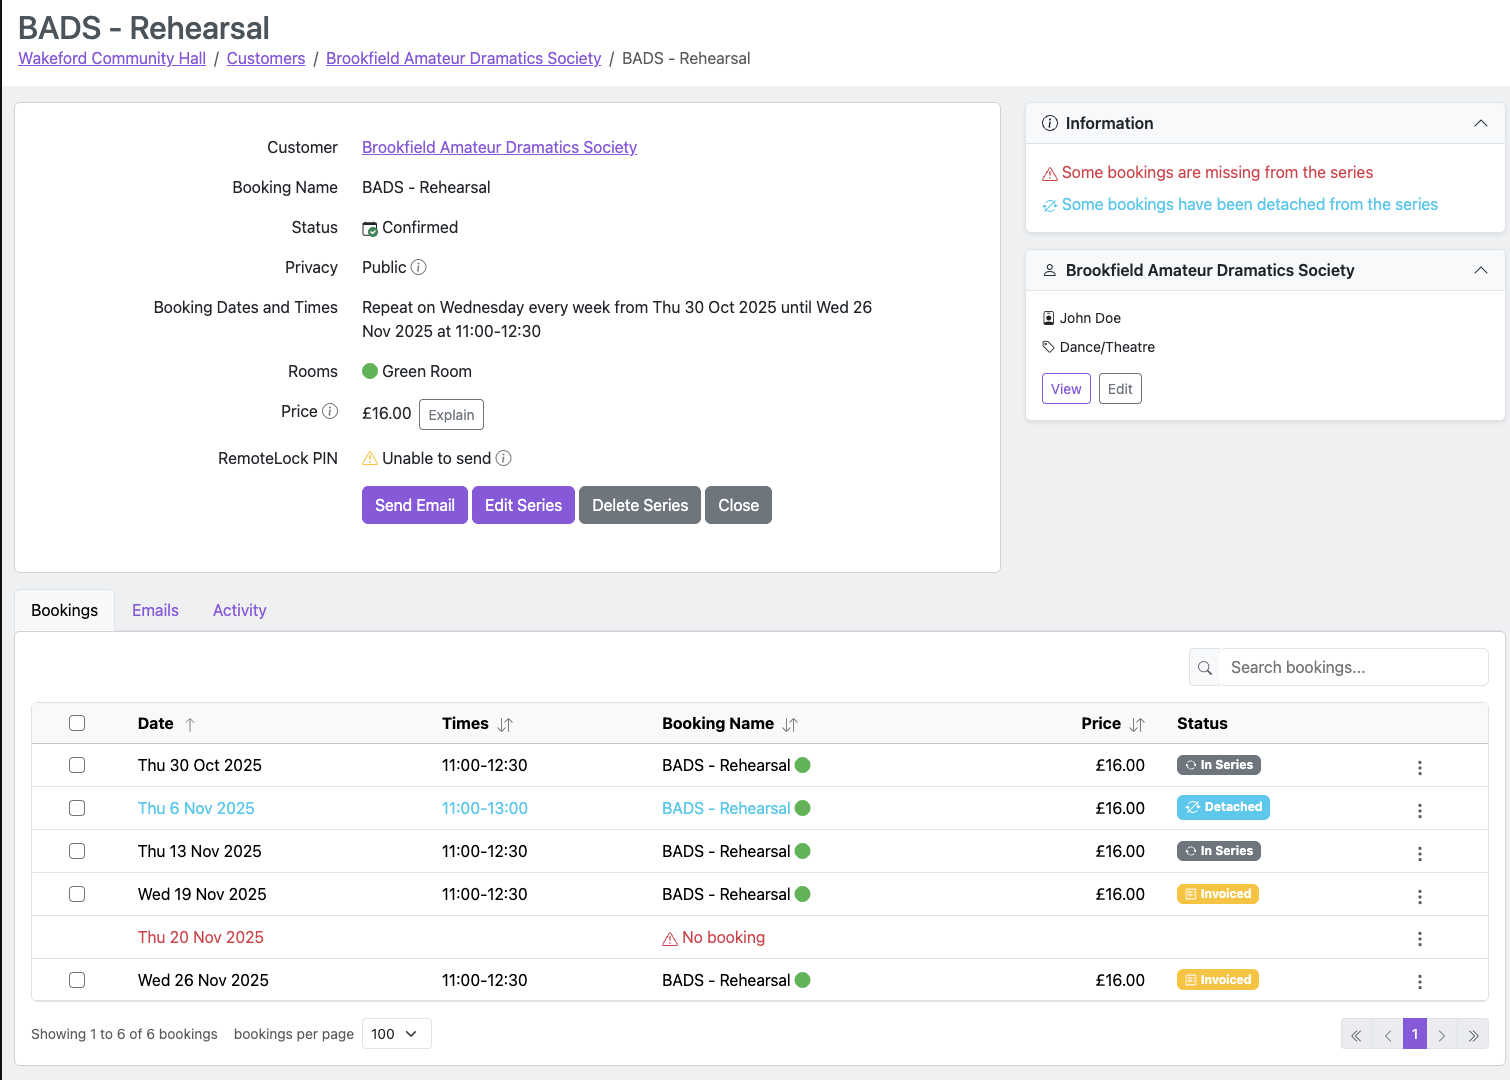Collapse the Brookfield Amateur Dramatics Society panel
Screen dimensions: 1510x1080
pos(1480,270)
